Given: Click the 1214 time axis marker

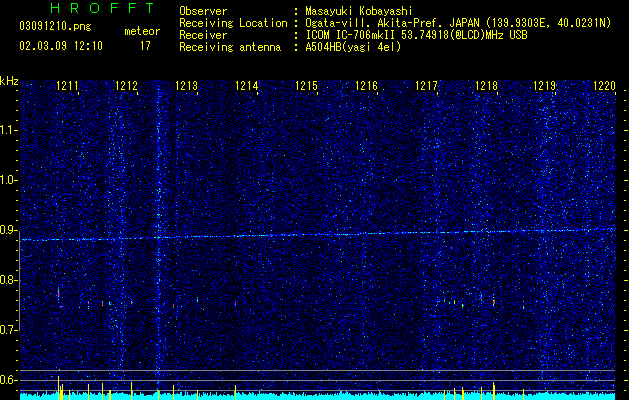Looking at the screenshot, I should point(246,86).
